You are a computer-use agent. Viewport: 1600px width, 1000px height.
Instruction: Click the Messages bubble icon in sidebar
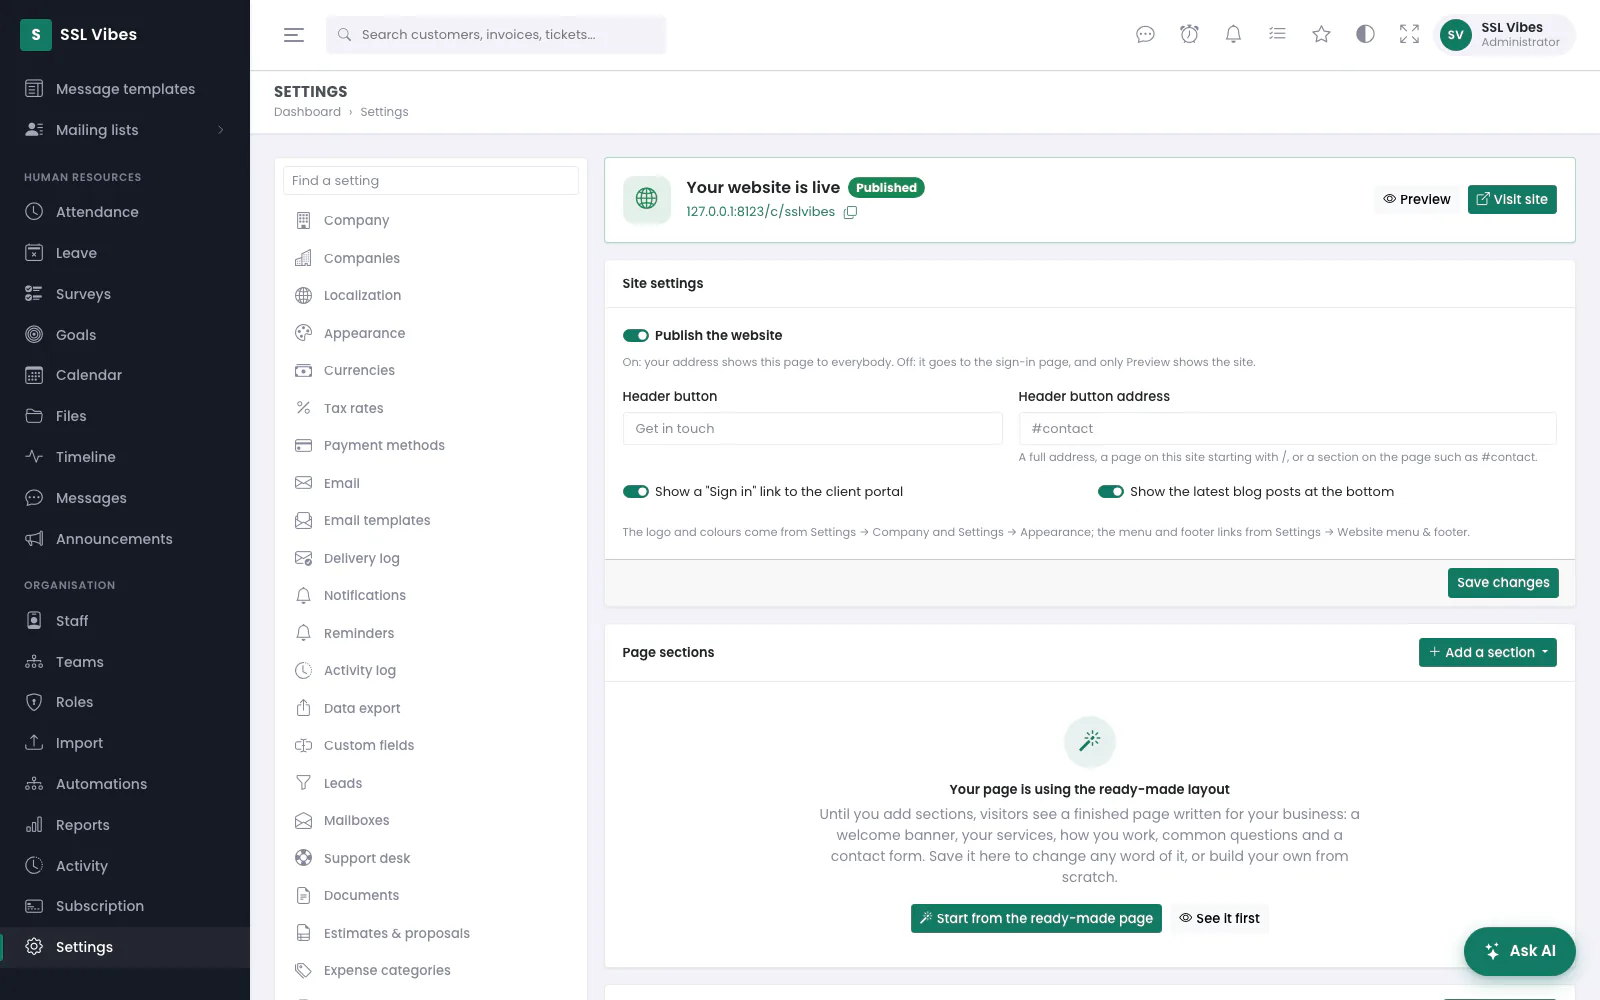pyautogui.click(x=34, y=498)
